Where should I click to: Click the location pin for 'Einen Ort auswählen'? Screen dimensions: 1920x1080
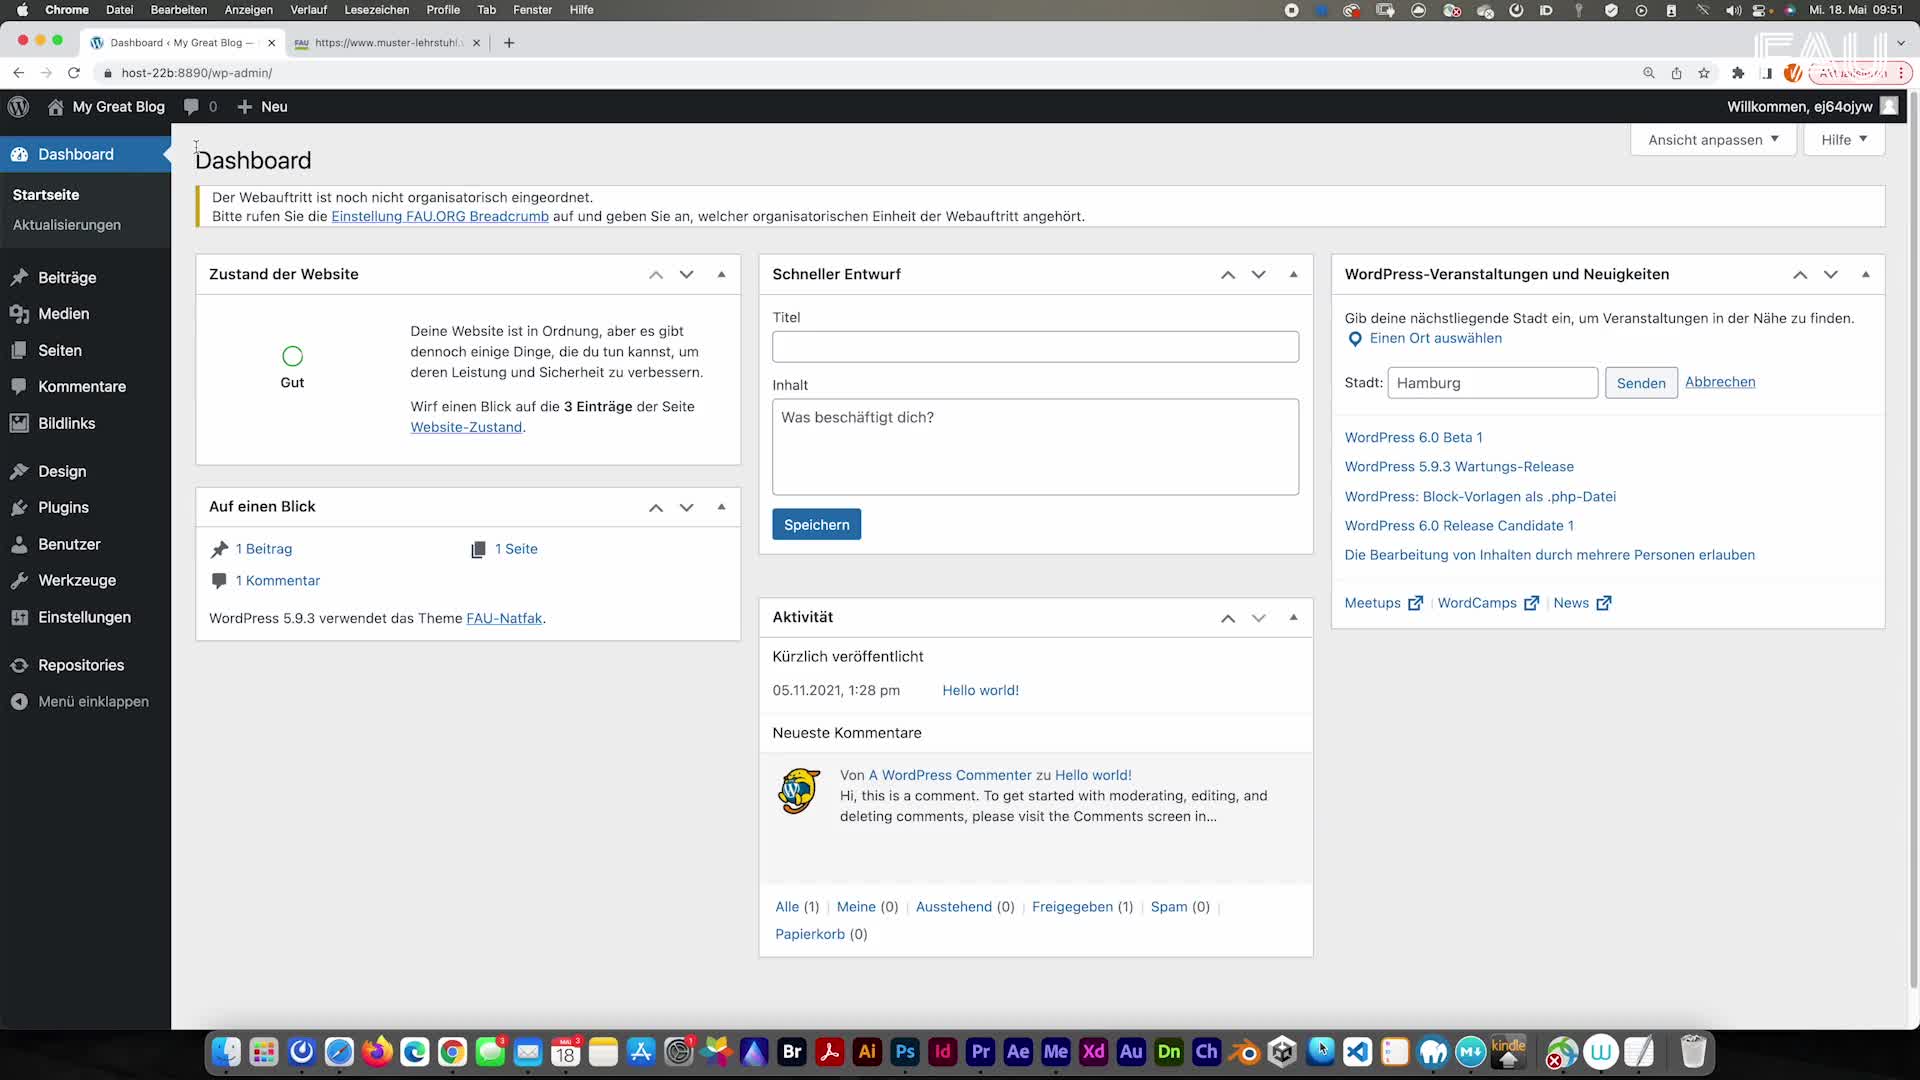(1356, 339)
